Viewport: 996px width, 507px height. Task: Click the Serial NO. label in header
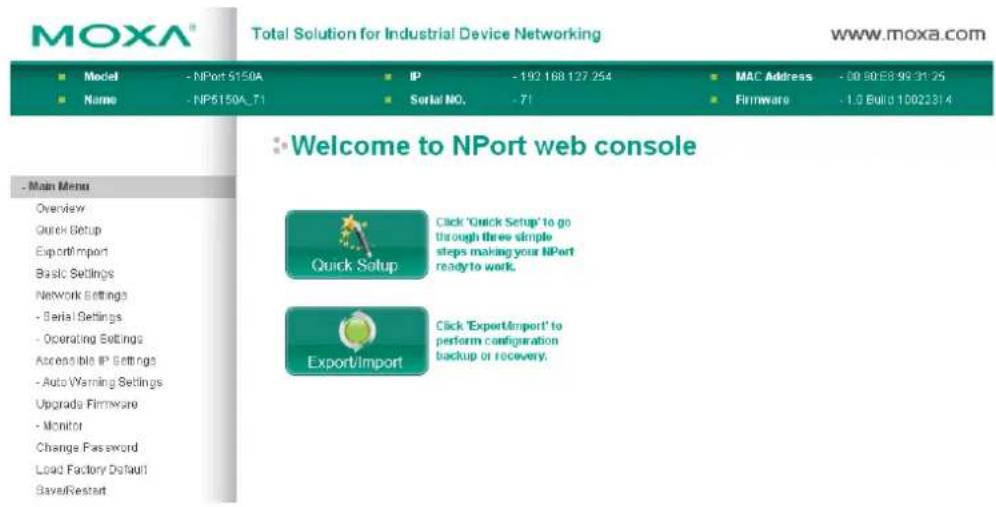pos(439,100)
